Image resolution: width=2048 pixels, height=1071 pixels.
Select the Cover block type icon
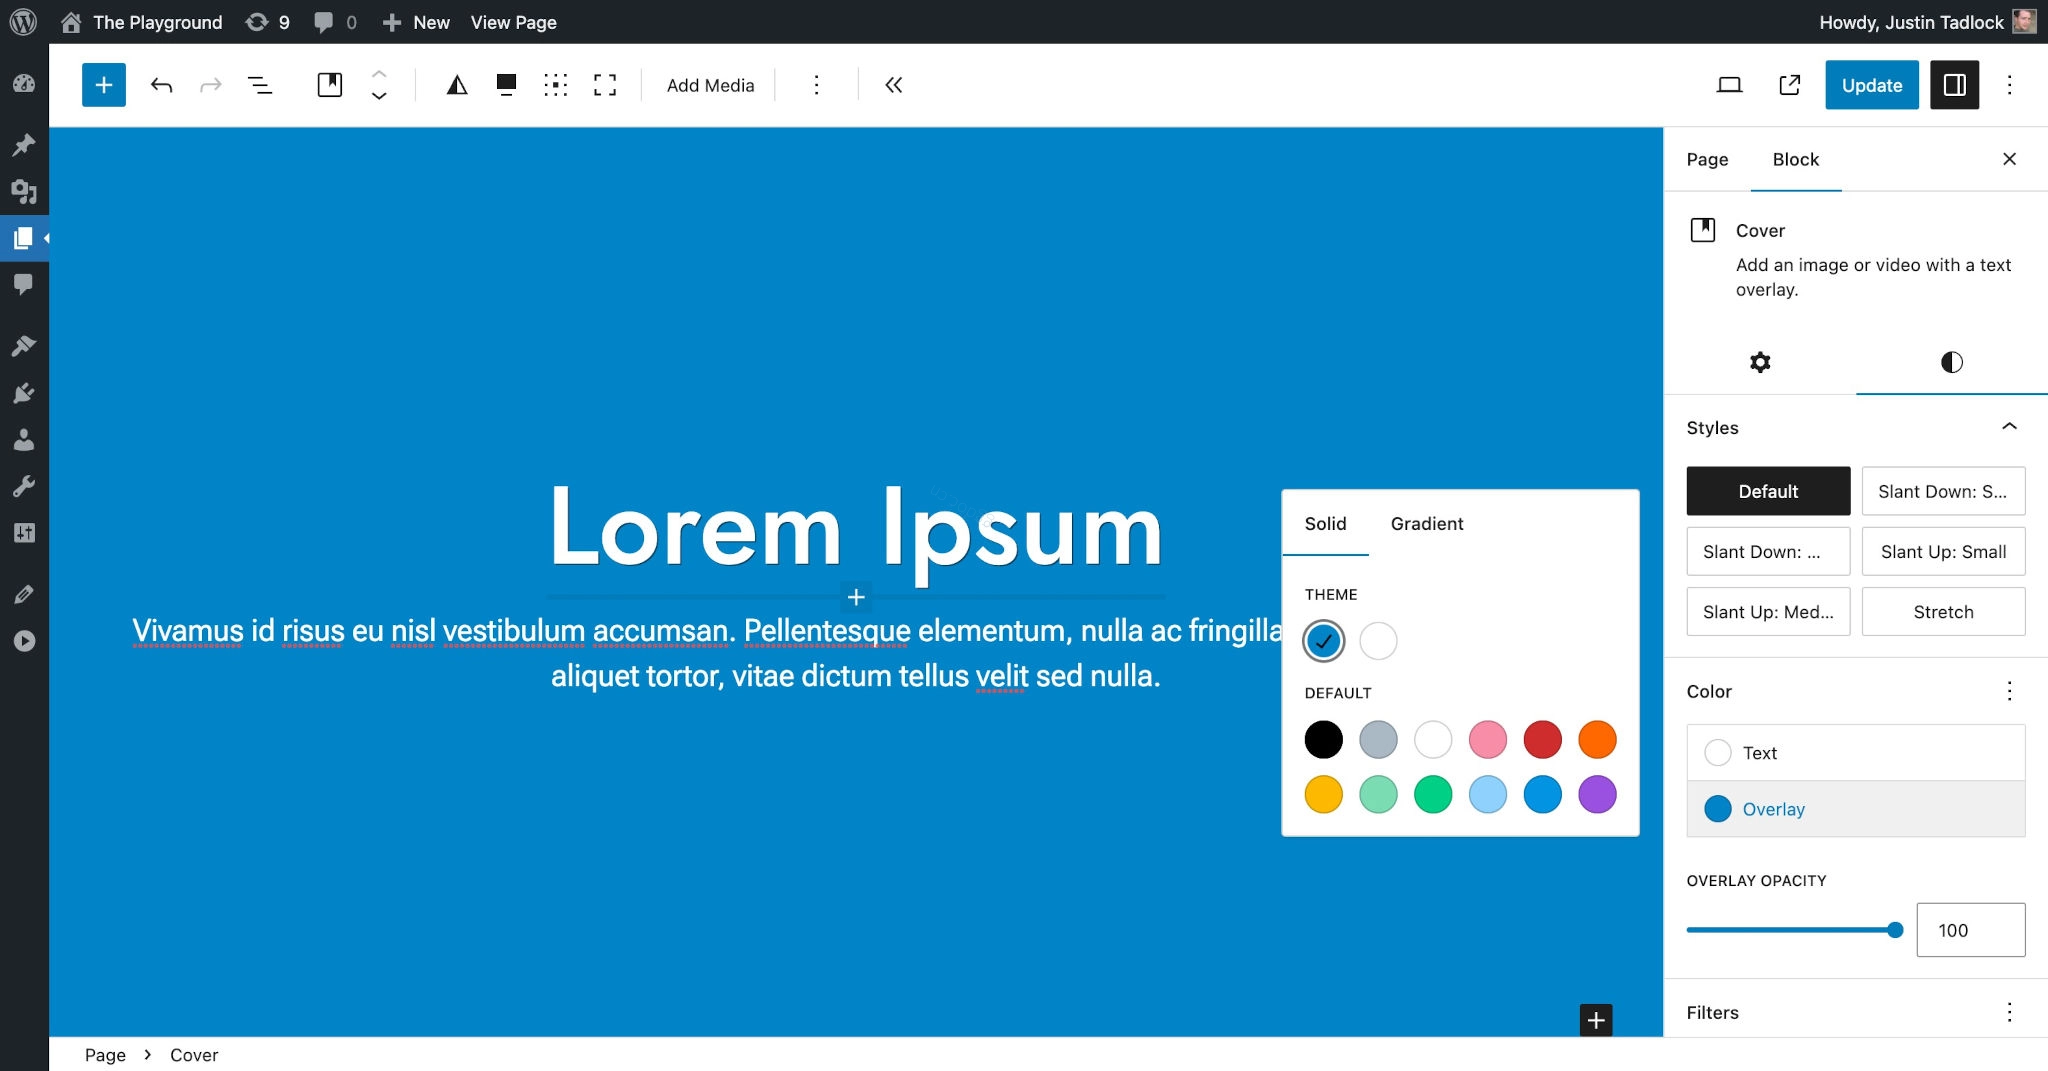[x=330, y=85]
